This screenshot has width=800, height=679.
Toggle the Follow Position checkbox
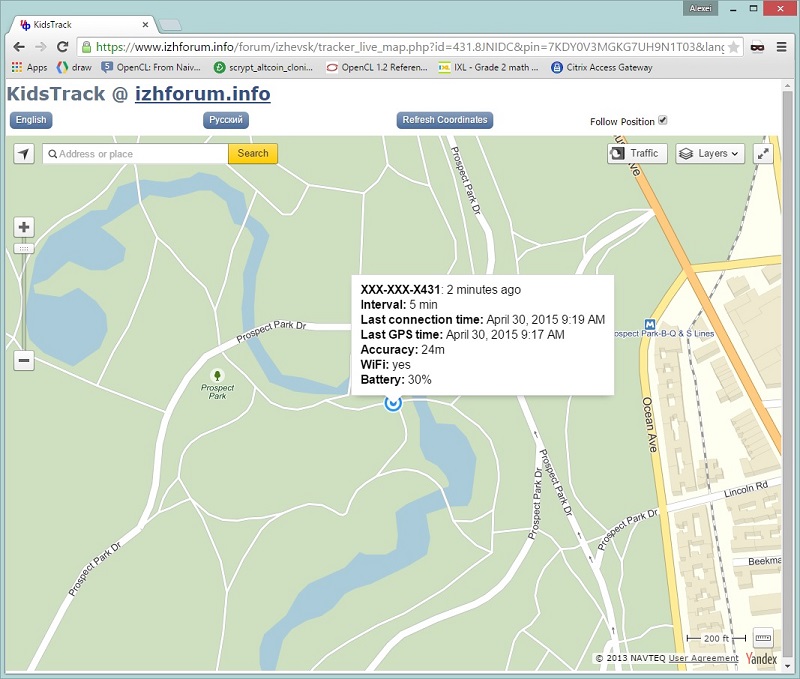tap(662, 120)
